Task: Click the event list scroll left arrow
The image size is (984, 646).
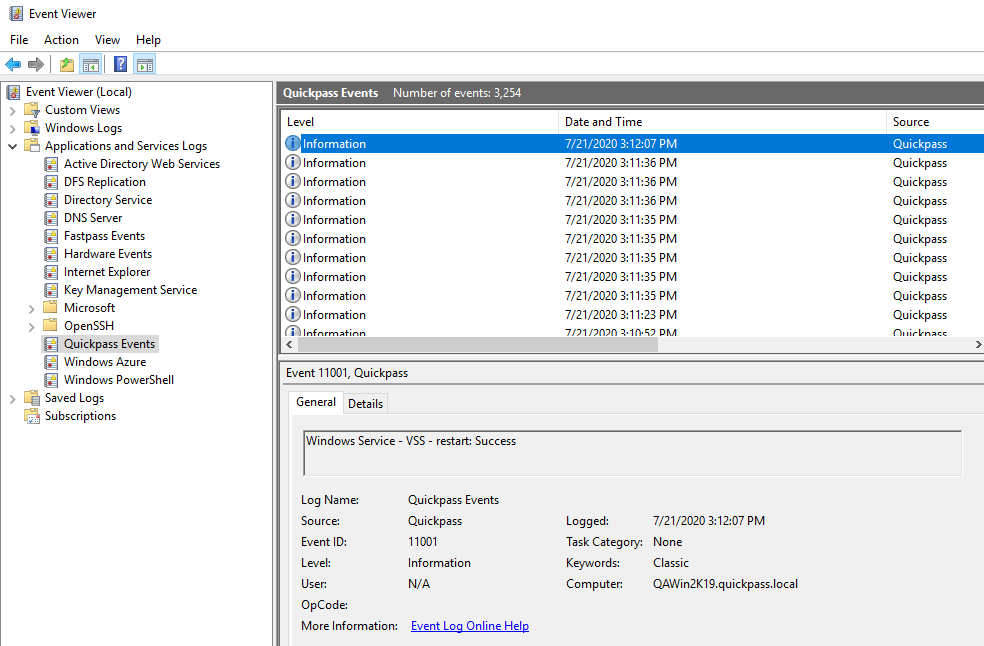Action: tap(289, 345)
